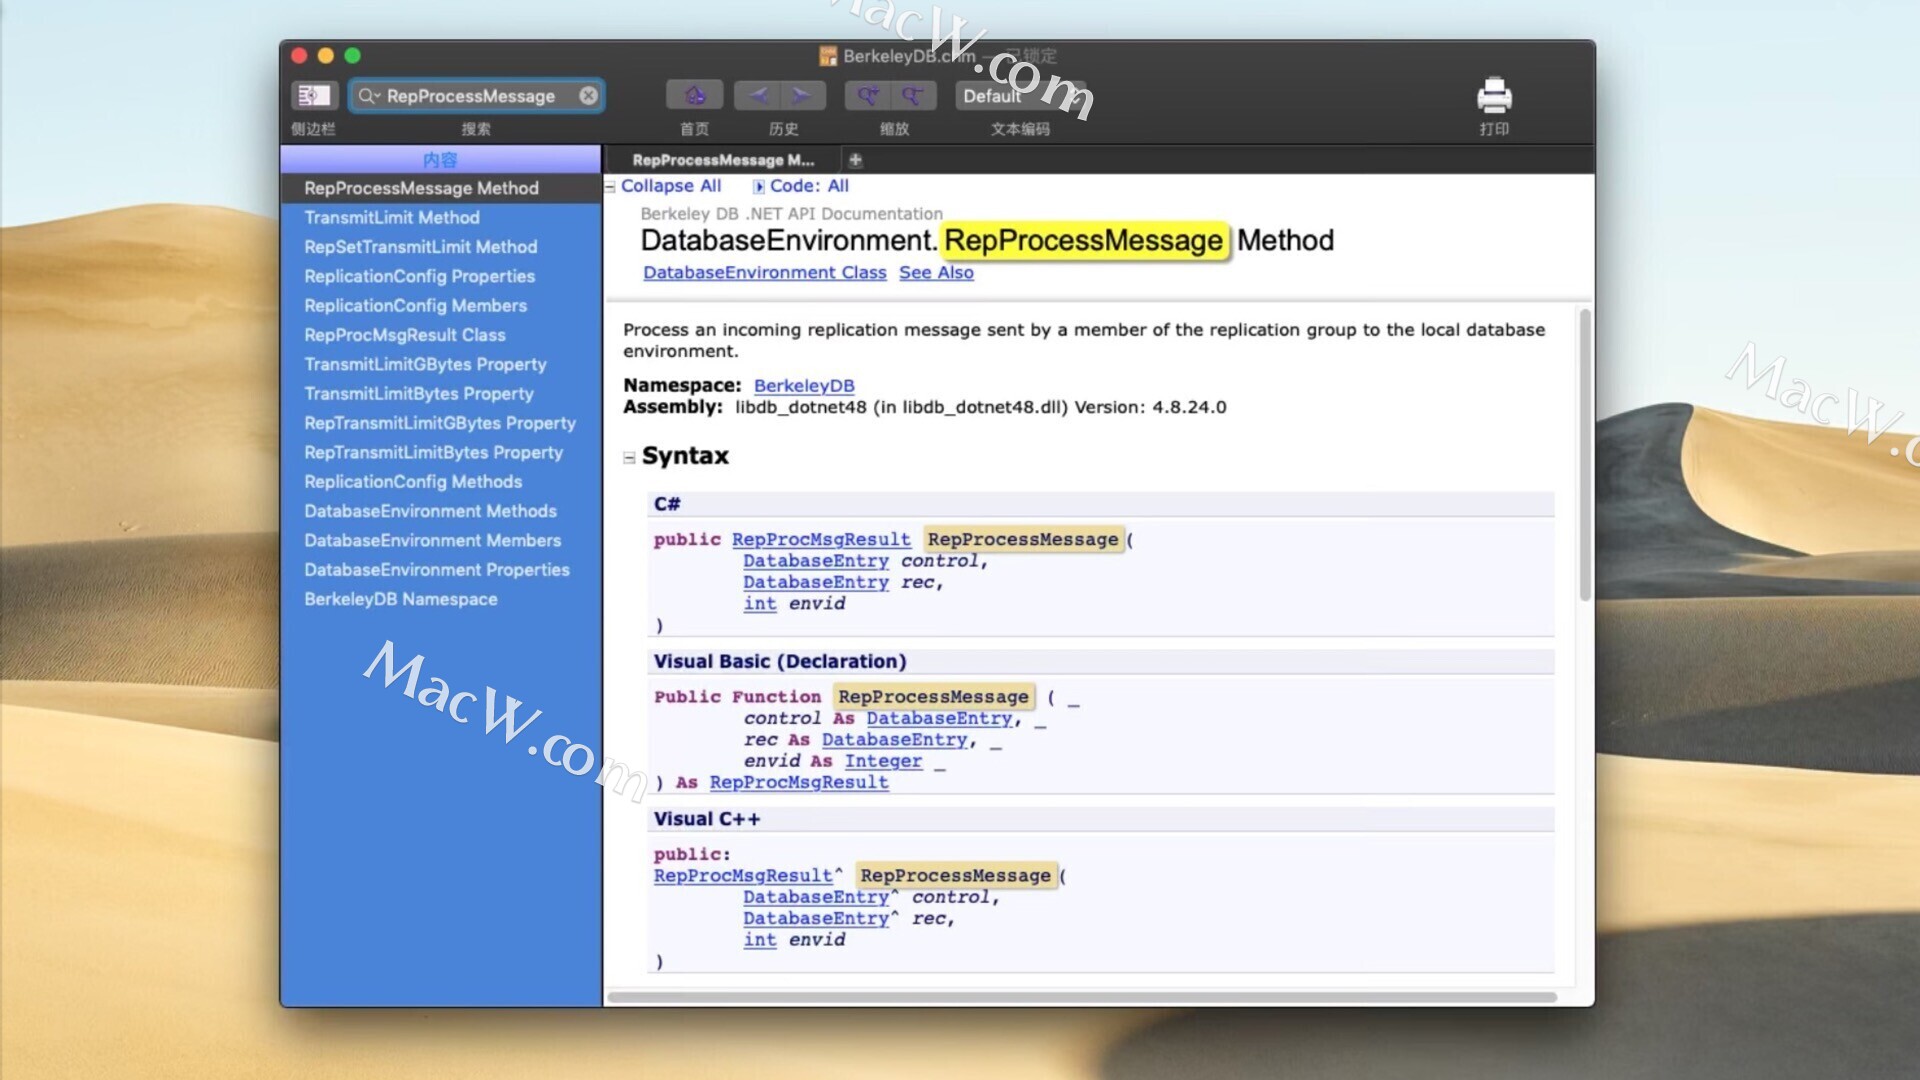The height and width of the screenshot is (1080, 1920).
Task: Open the Code: All language filter
Action: [x=808, y=186]
